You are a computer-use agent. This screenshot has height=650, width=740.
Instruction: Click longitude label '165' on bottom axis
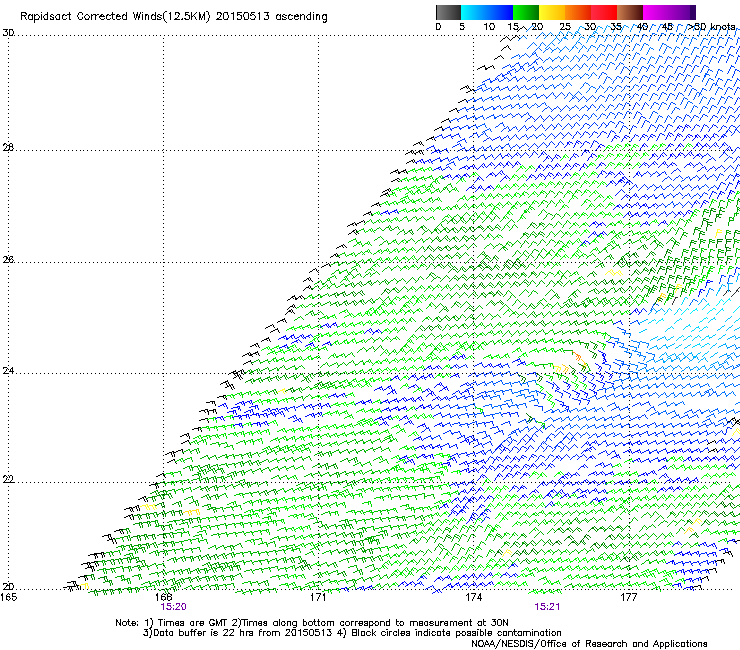pyautogui.click(x=8, y=597)
